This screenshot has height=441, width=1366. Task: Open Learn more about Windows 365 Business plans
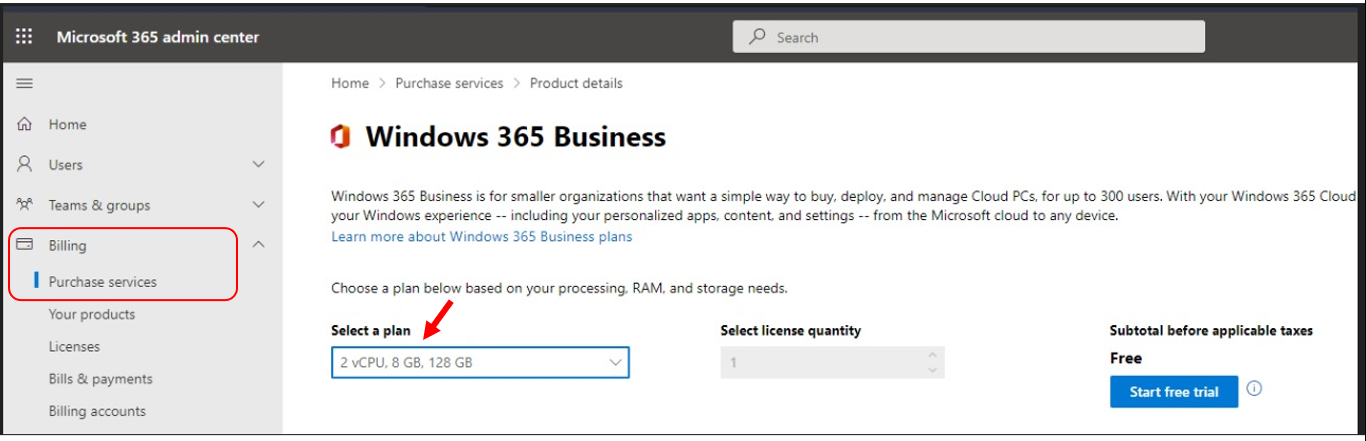[482, 237]
